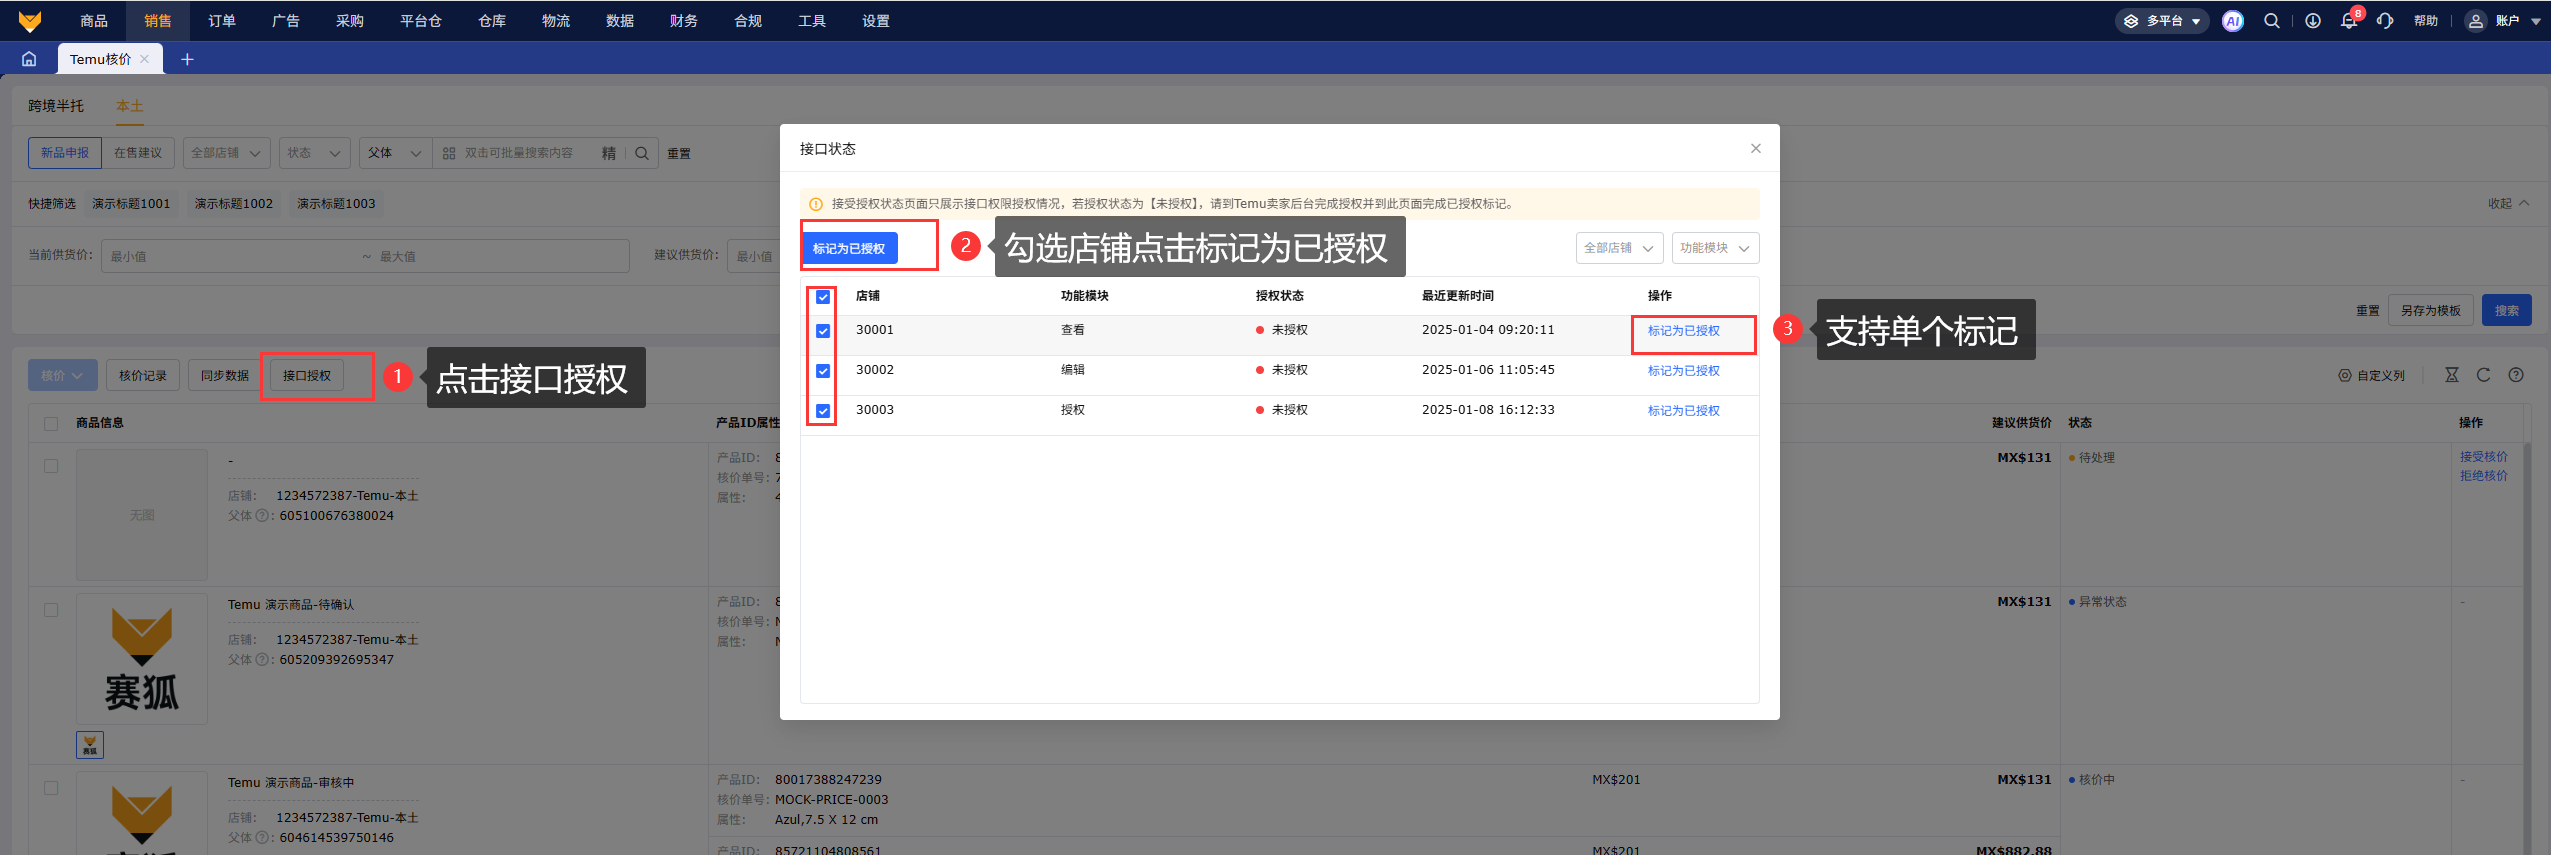Toggle the select-all checkbox in the dialog header
Viewport: 2551px width, 855px height.
(x=823, y=297)
